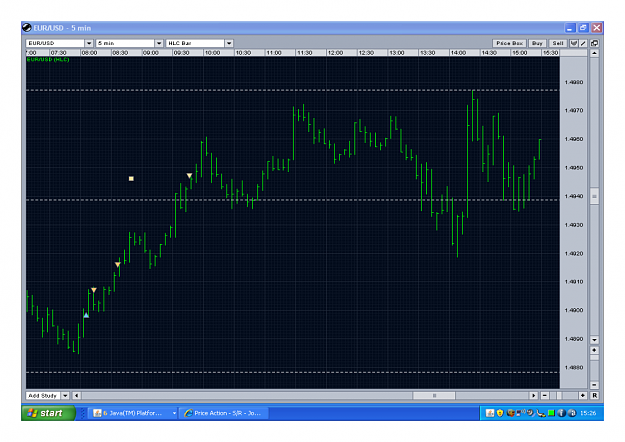Viewport: 625px width, 442px height.
Task: Click the scroll chart right arrow
Action: tap(534, 395)
